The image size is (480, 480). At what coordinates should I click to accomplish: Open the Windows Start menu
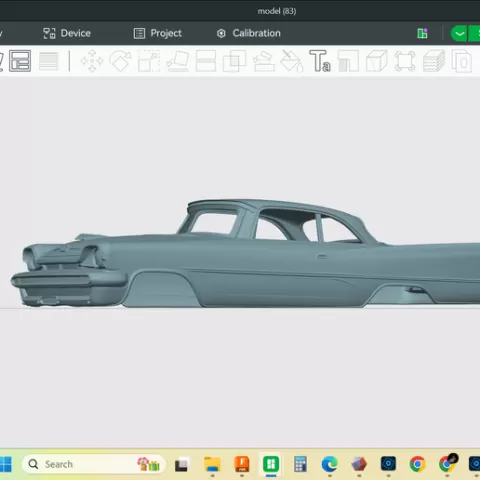coord(5,464)
